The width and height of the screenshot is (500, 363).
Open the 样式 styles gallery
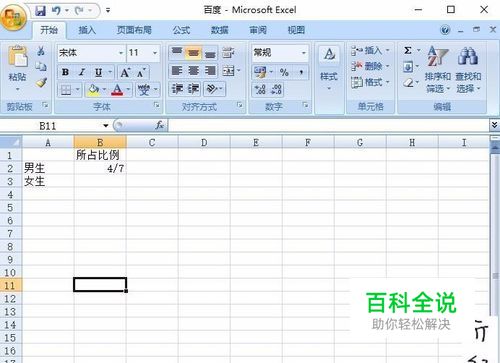pos(329,68)
